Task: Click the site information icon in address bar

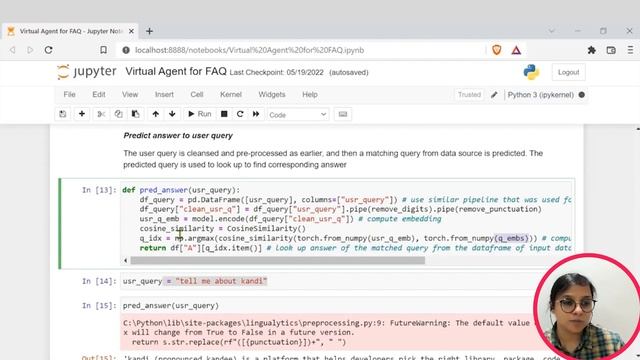Action: tap(126, 50)
